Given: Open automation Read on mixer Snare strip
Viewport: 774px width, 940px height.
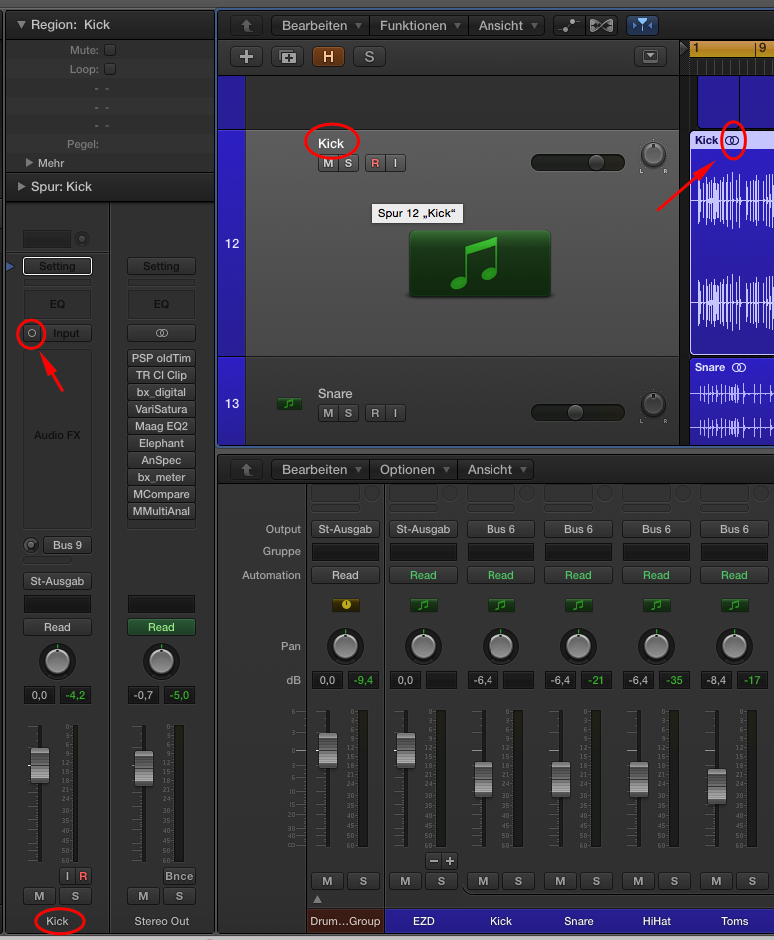Looking at the screenshot, I should (x=578, y=575).
